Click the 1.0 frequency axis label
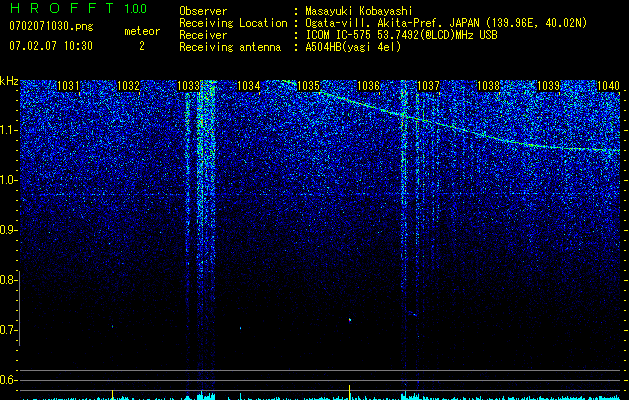The image size is (629, 400). point(8,180)
